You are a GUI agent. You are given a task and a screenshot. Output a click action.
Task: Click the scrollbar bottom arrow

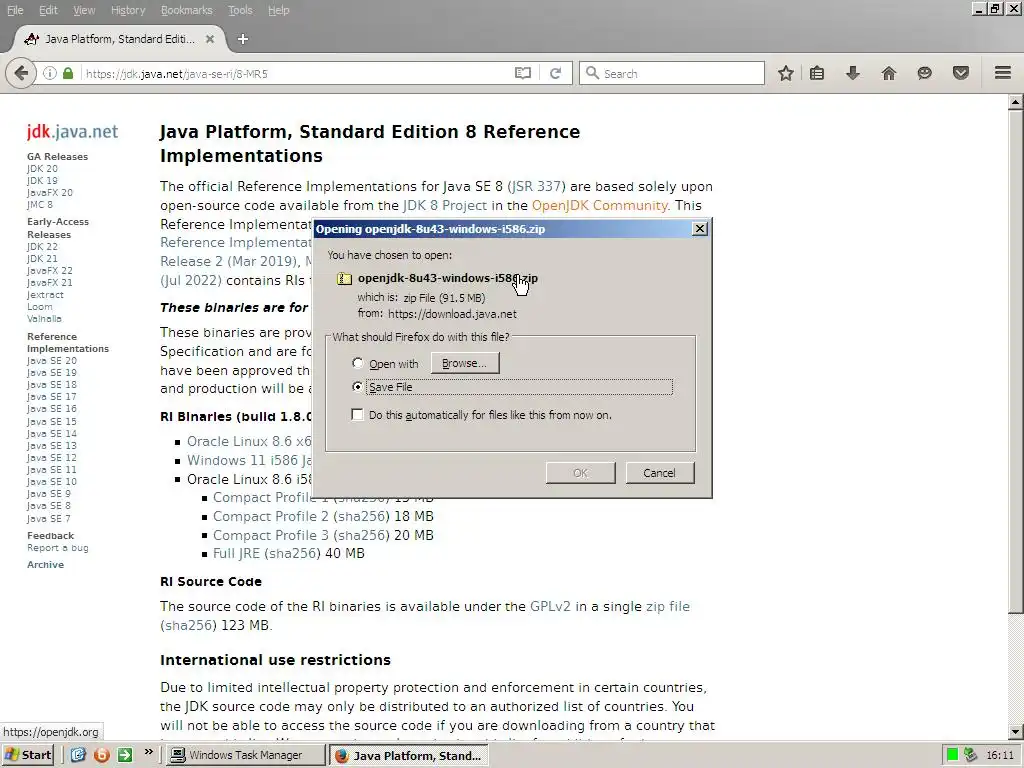coord(1016,732)
